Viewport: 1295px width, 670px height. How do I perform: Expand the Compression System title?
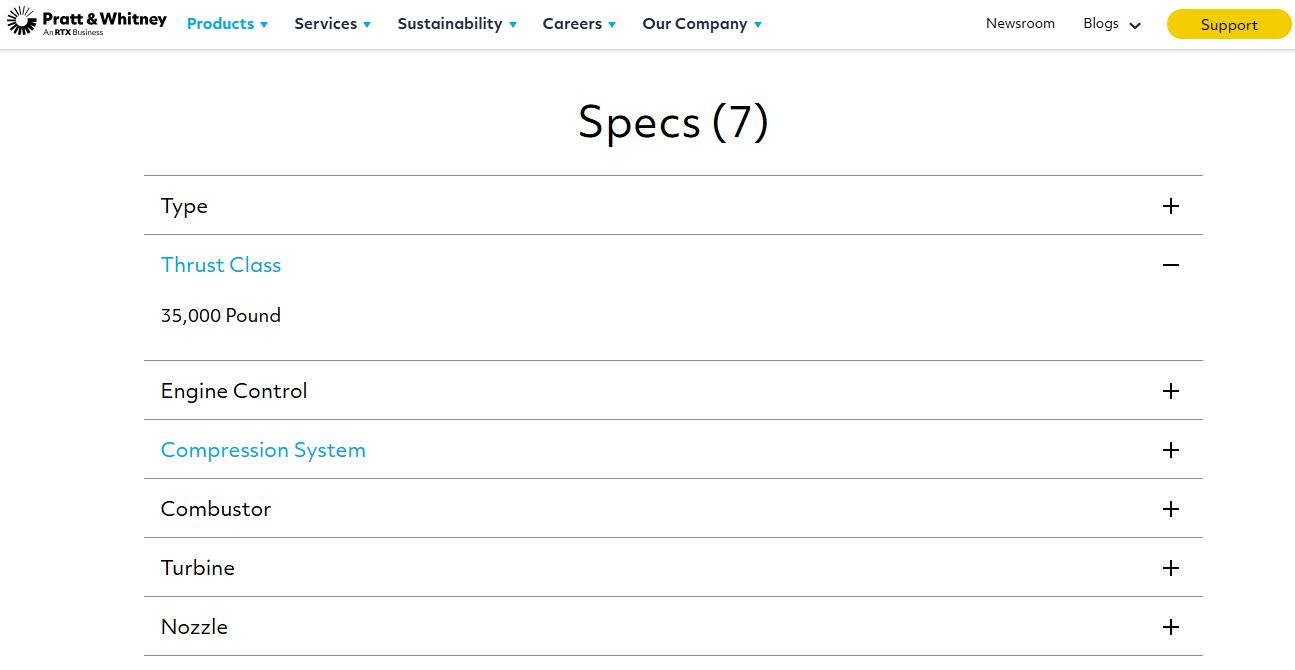(x=263, y=450)
